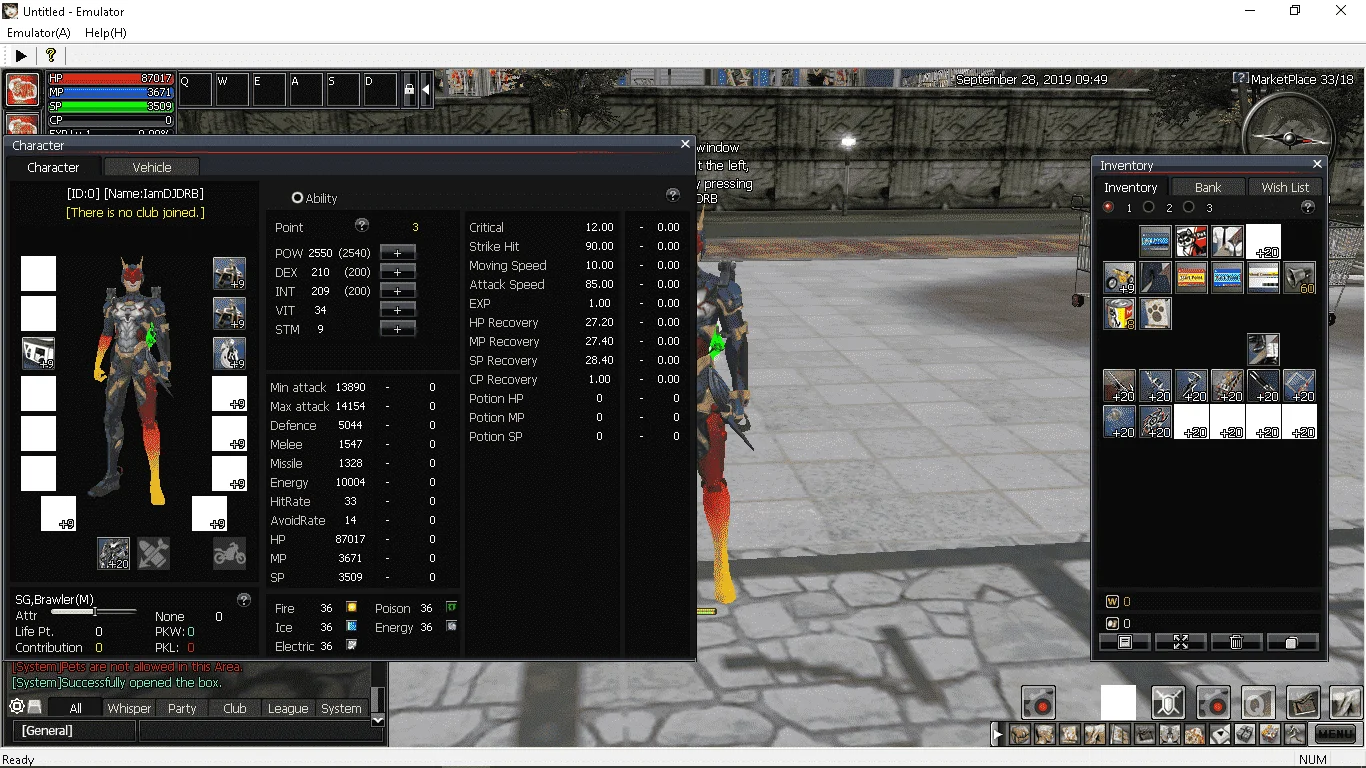The image size is (1366, 768).
Task: Click the bullet ammo slot icon
Action: point(153,553)
